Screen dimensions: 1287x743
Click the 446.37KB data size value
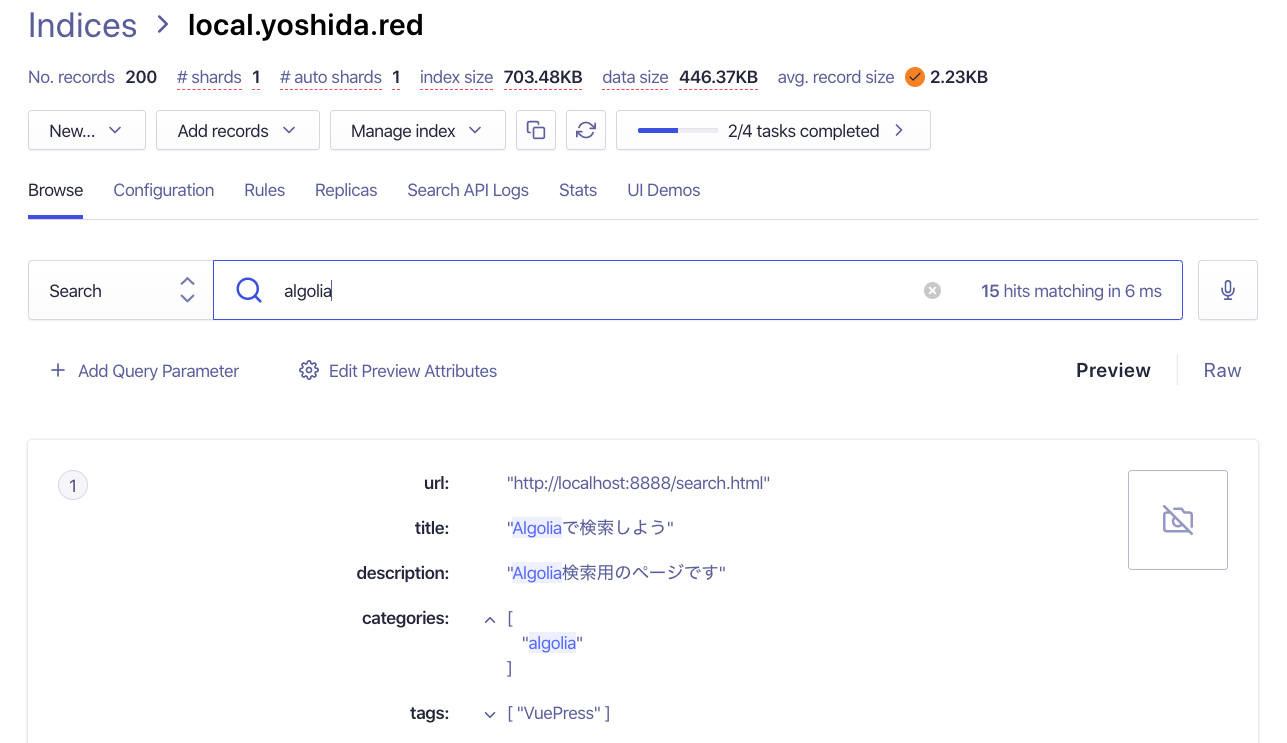[718, 77]
